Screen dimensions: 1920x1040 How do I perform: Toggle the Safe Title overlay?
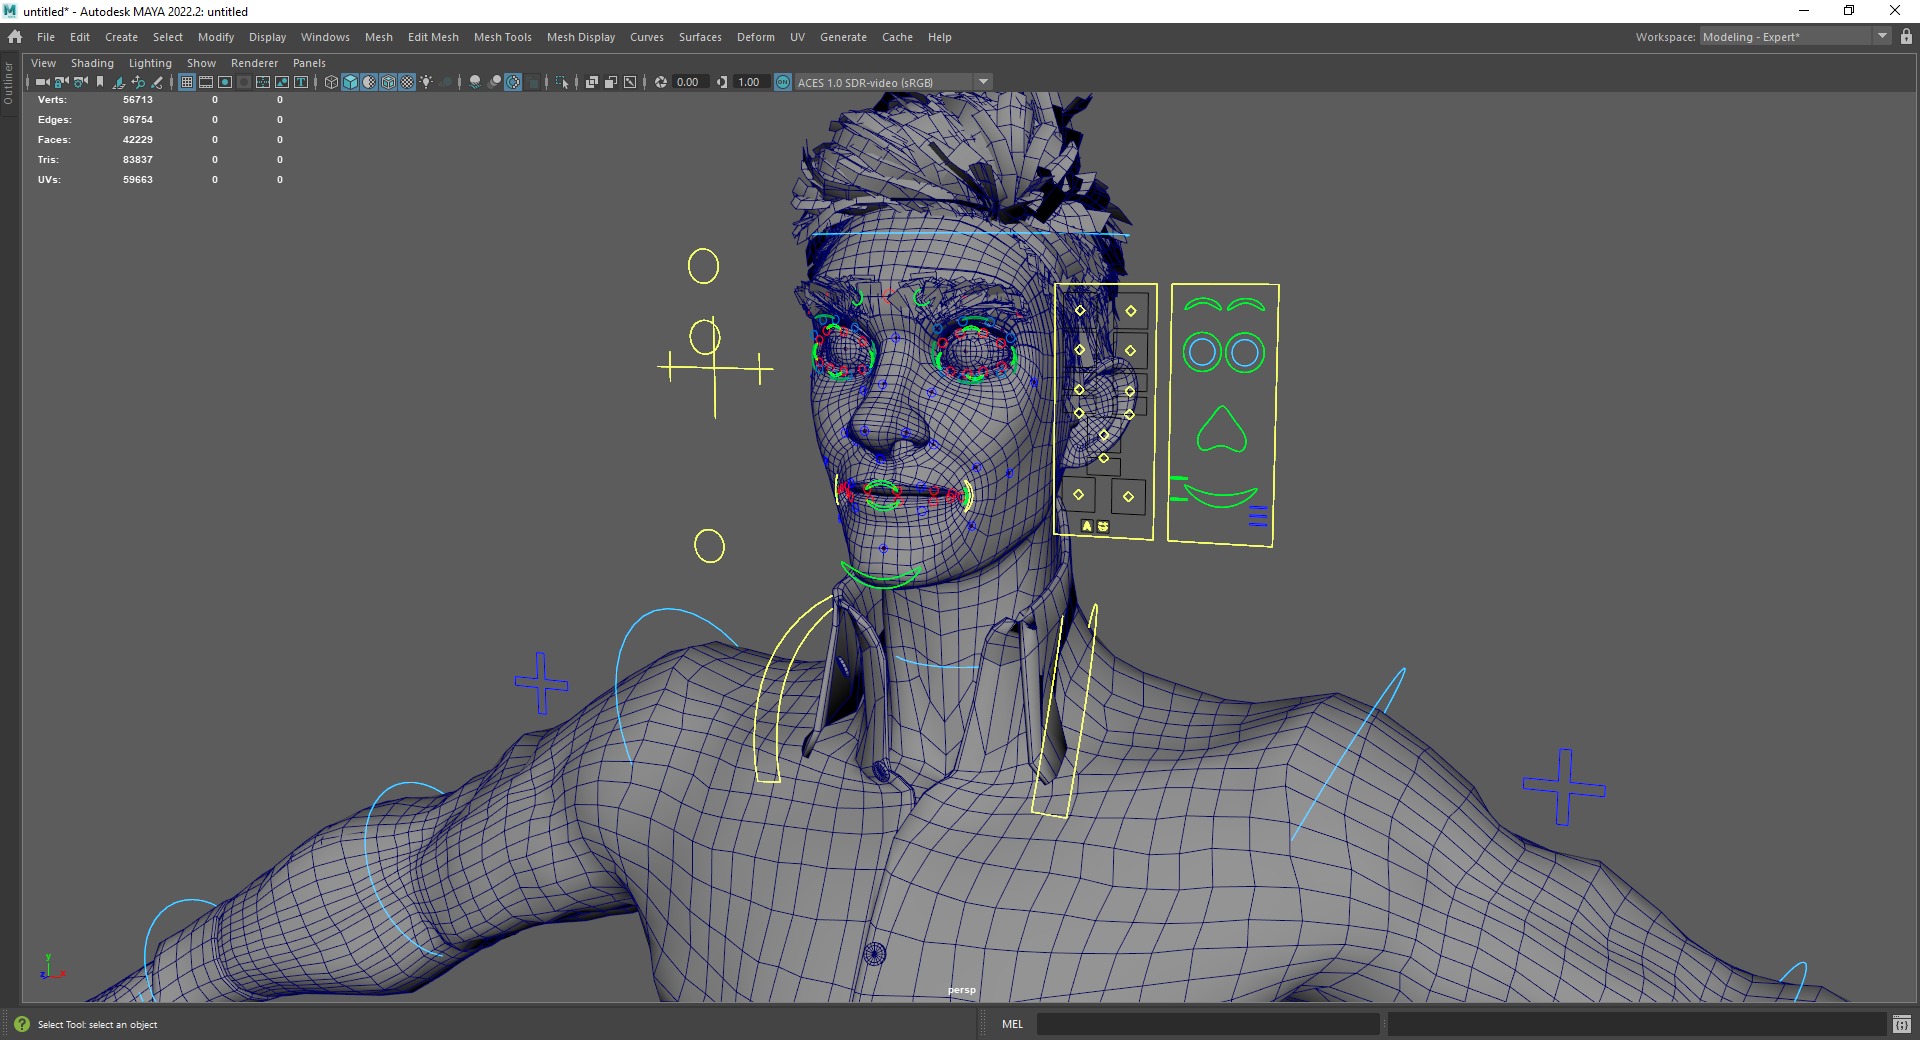(x=301, y=82)
